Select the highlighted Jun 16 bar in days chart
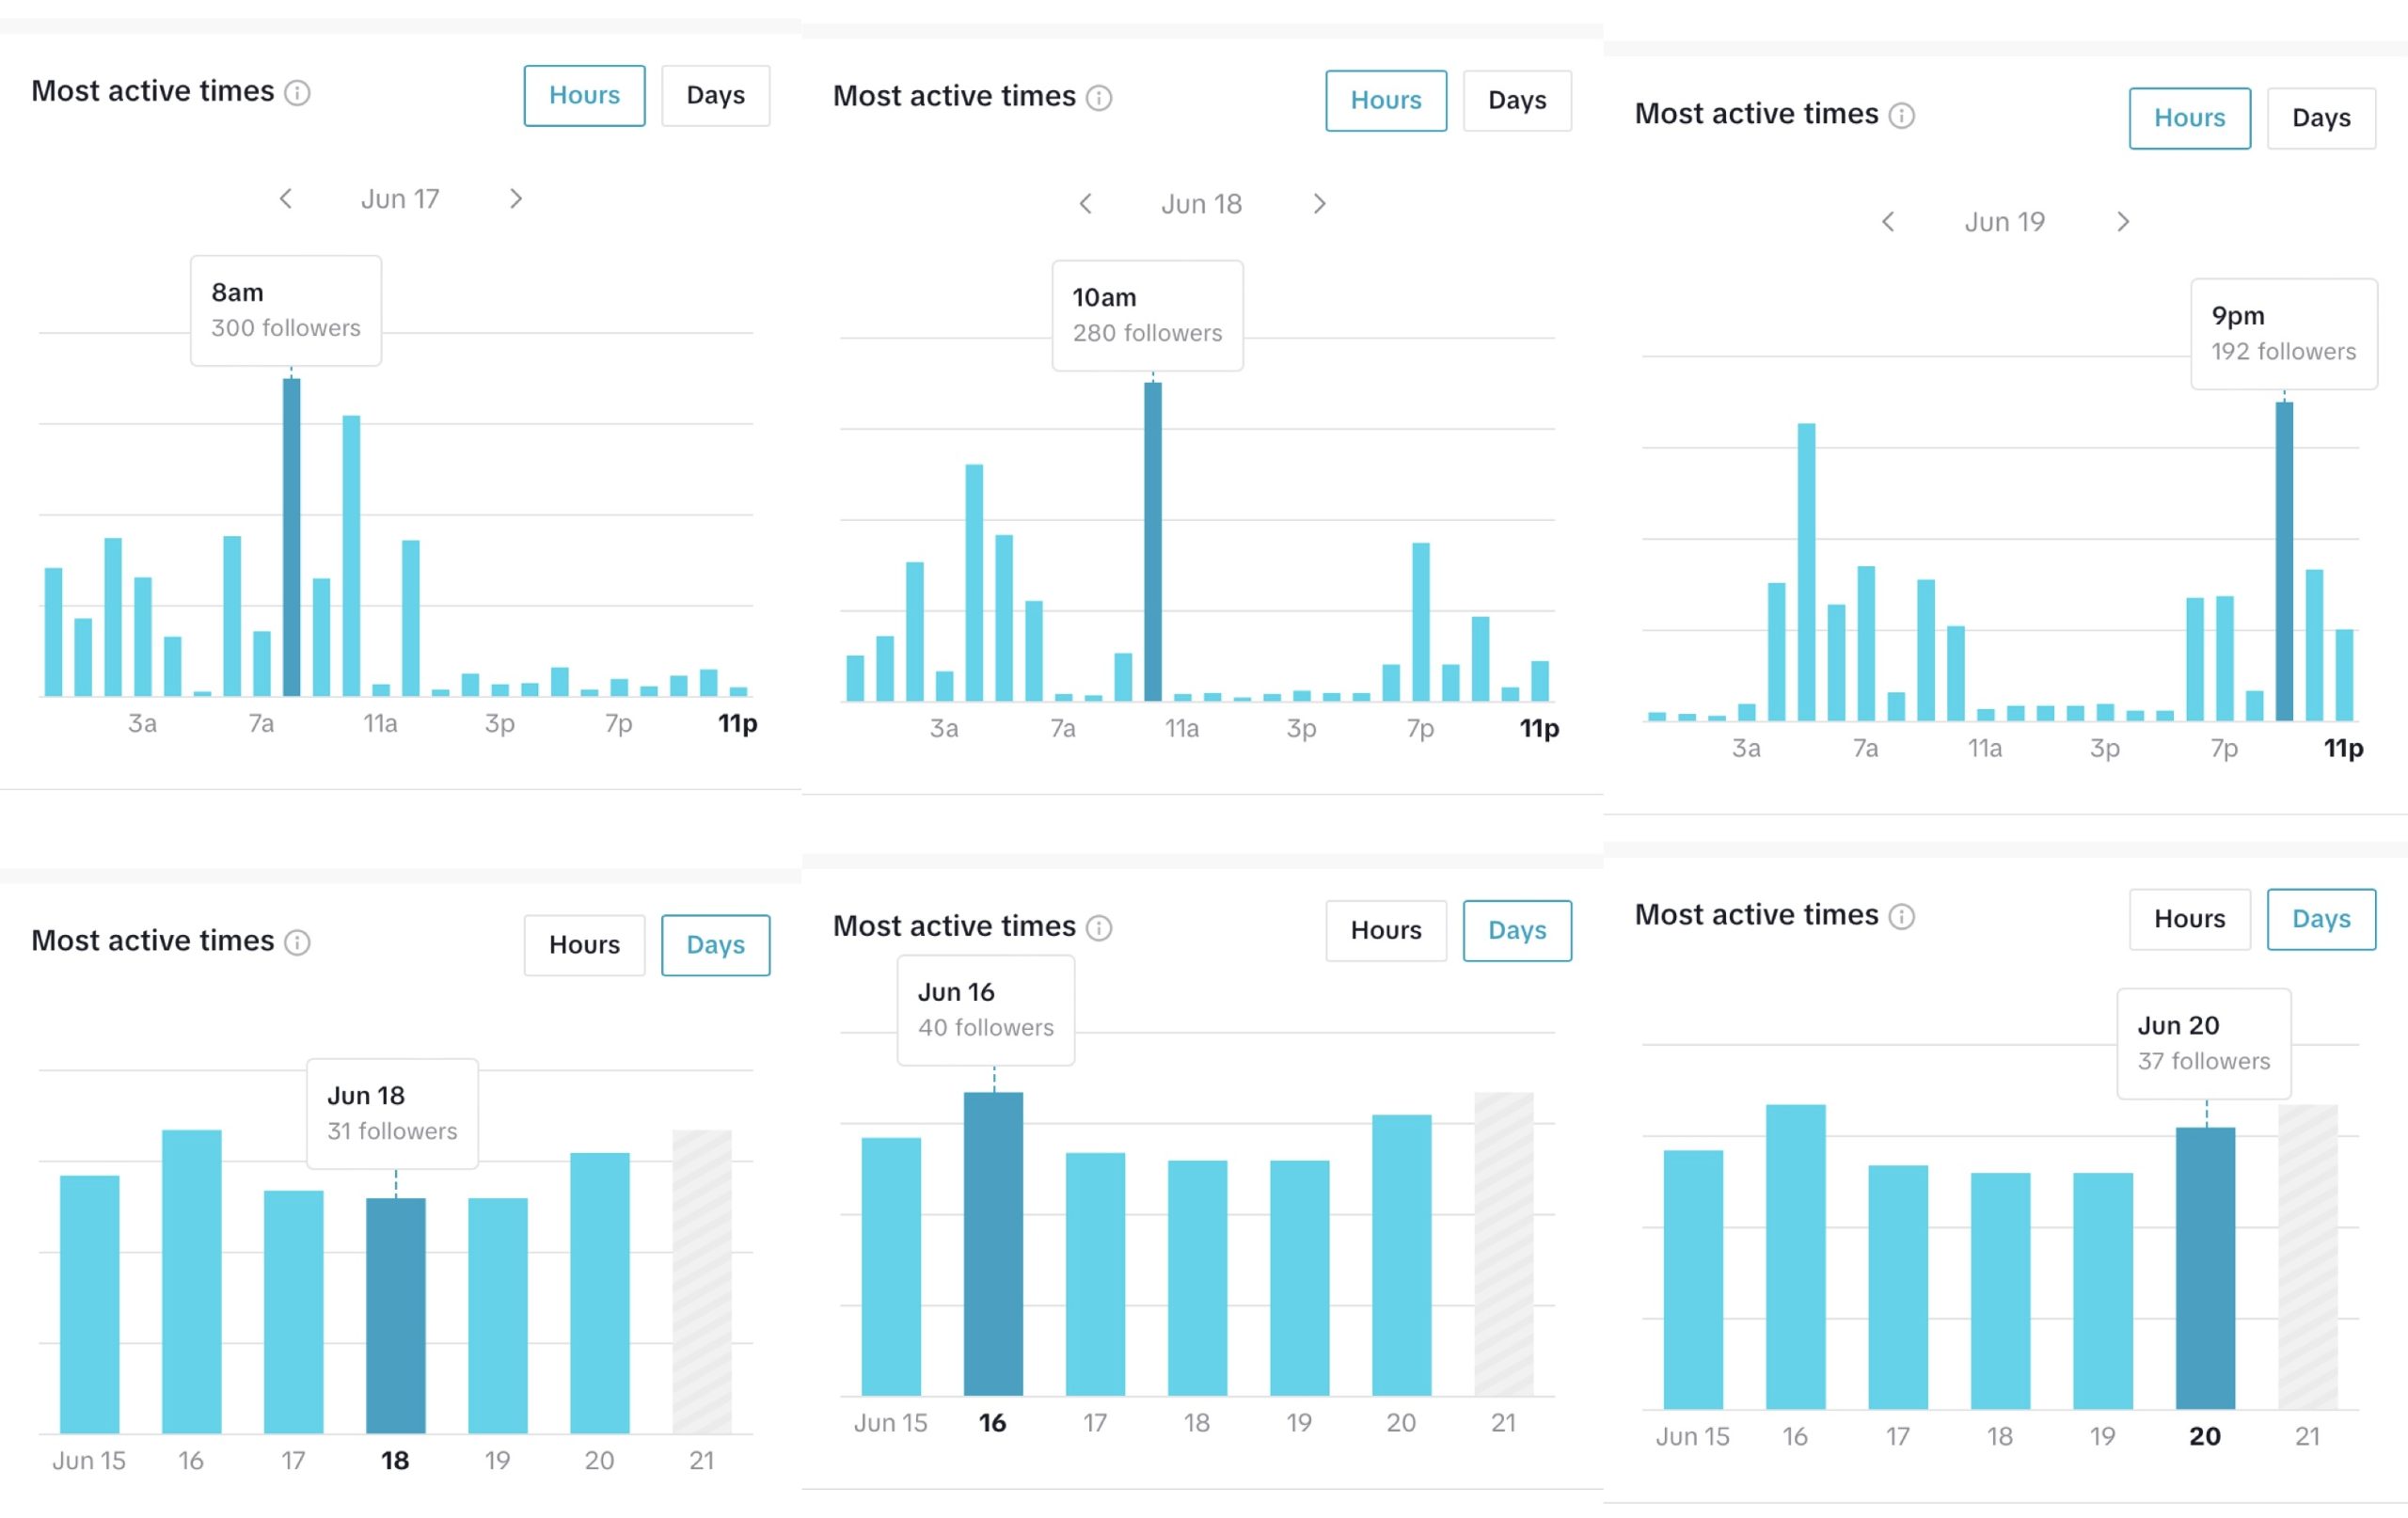The image size is (2408, 1518). pos(993,1243)
